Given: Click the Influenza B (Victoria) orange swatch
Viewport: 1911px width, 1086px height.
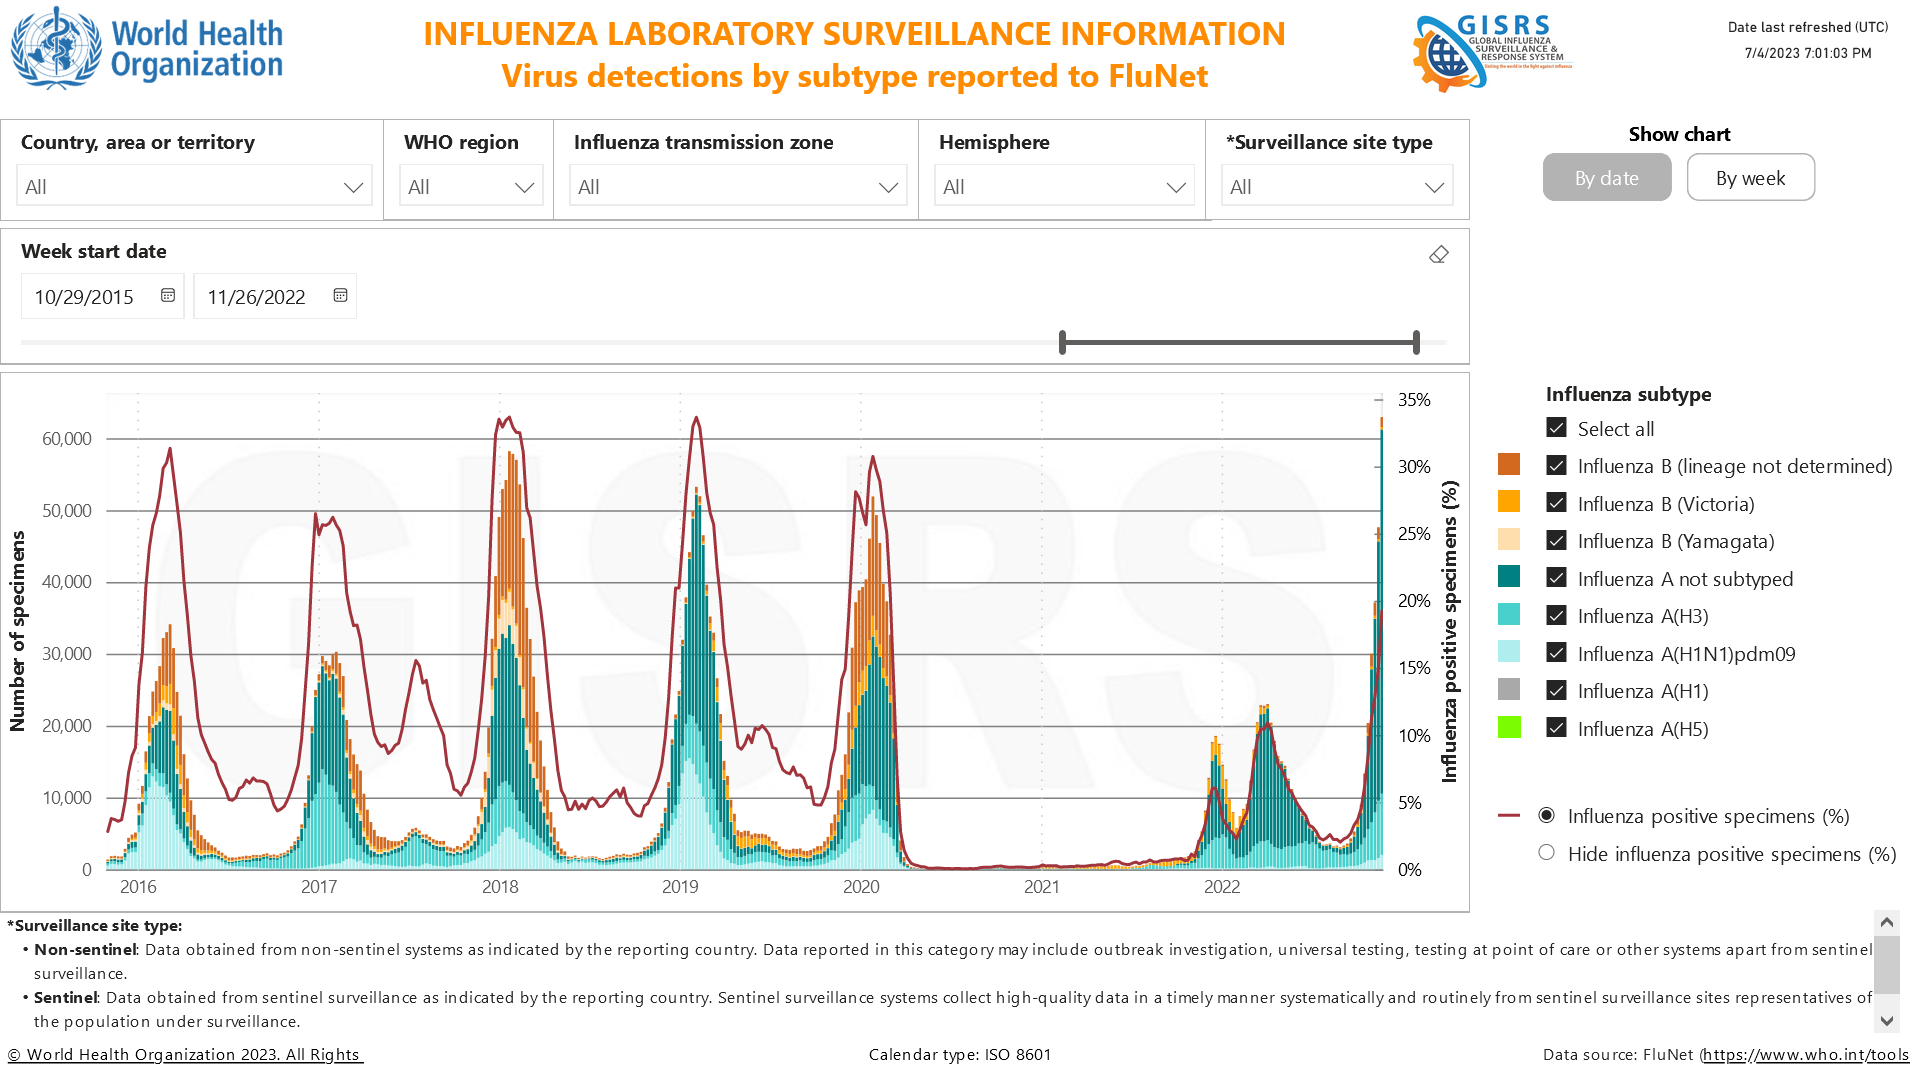Looking at the screenshot, I should [1509, 501].
